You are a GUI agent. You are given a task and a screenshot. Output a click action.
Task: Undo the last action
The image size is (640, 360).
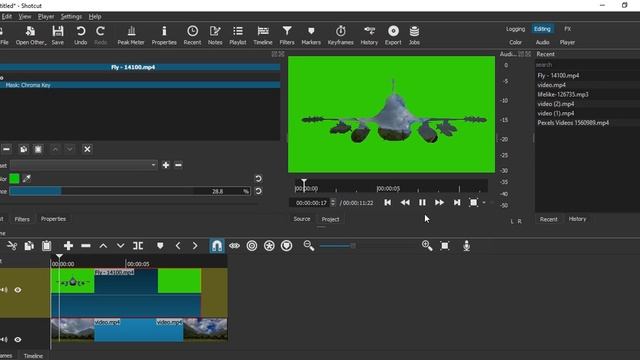[80, 35]
